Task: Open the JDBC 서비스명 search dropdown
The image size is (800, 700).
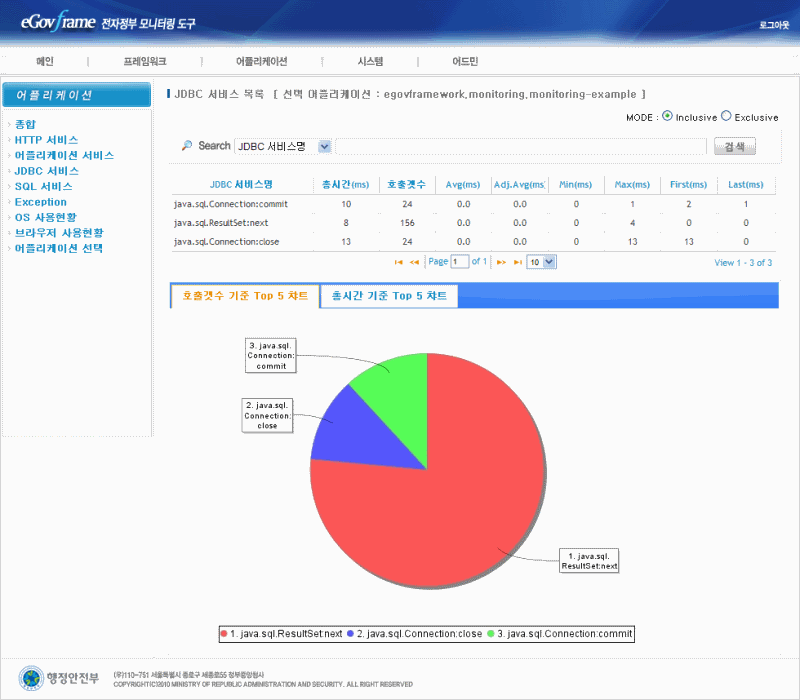Action: 283,147
